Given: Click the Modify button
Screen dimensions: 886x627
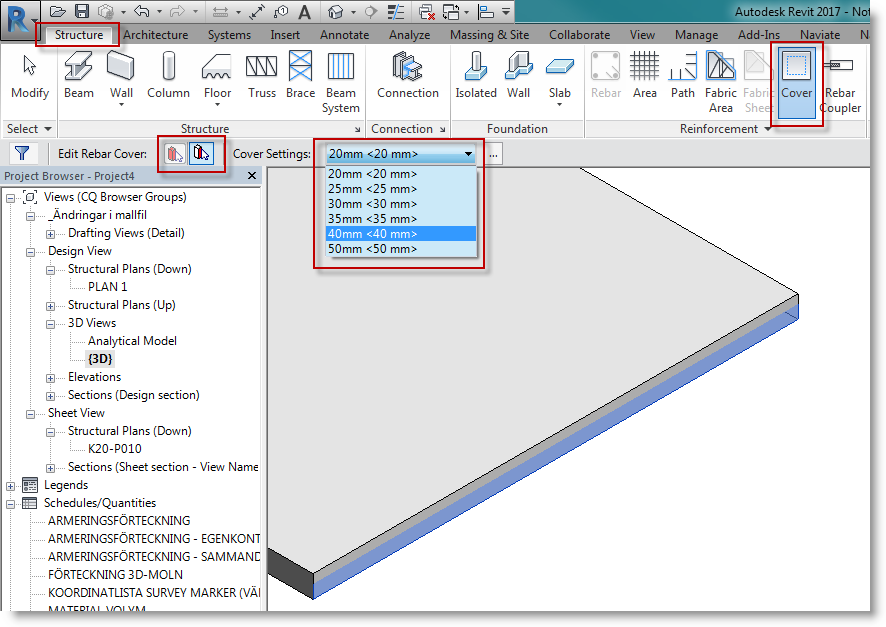Looking at the screenshot, I should [x=29, y=75].
